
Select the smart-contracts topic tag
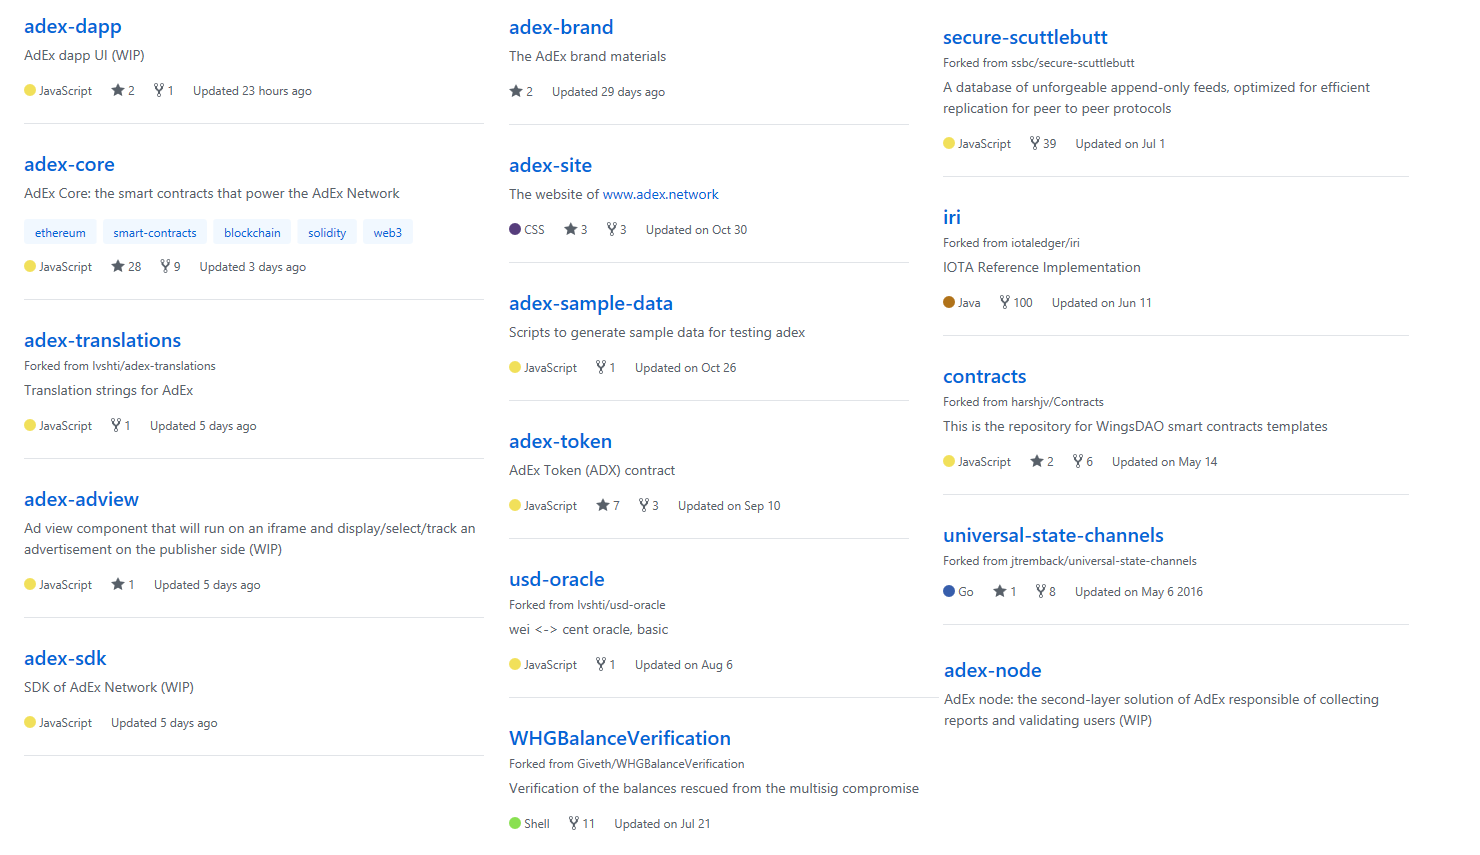point(155,232)
